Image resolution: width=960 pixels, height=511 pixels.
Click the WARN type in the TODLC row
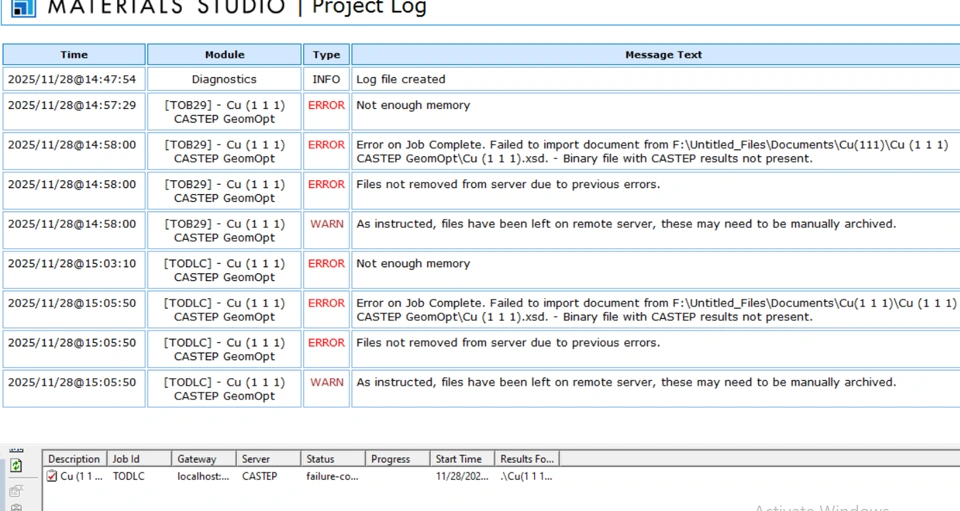pos(326,382)
